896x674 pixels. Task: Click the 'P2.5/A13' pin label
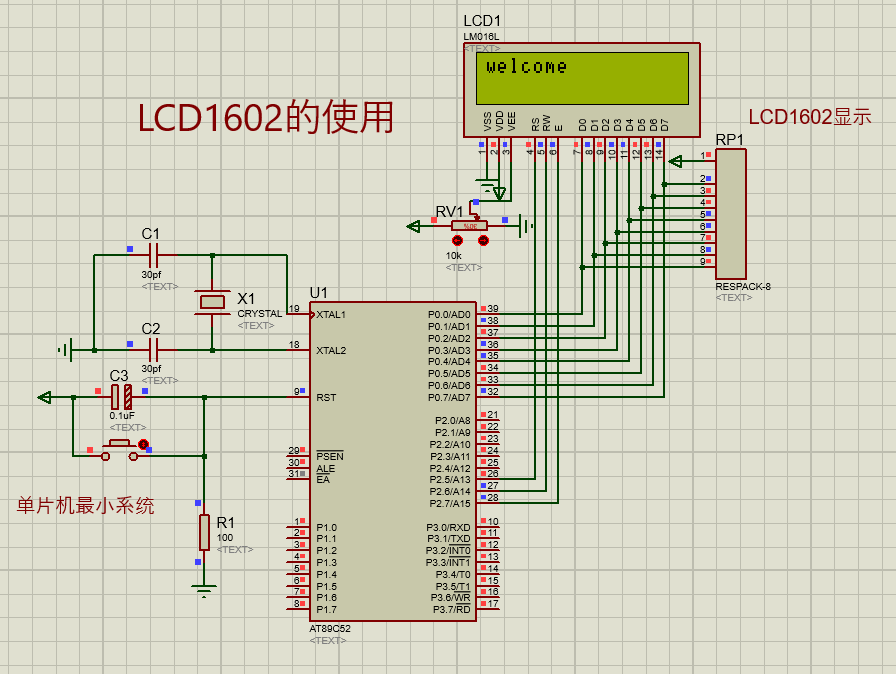point(450,480)
